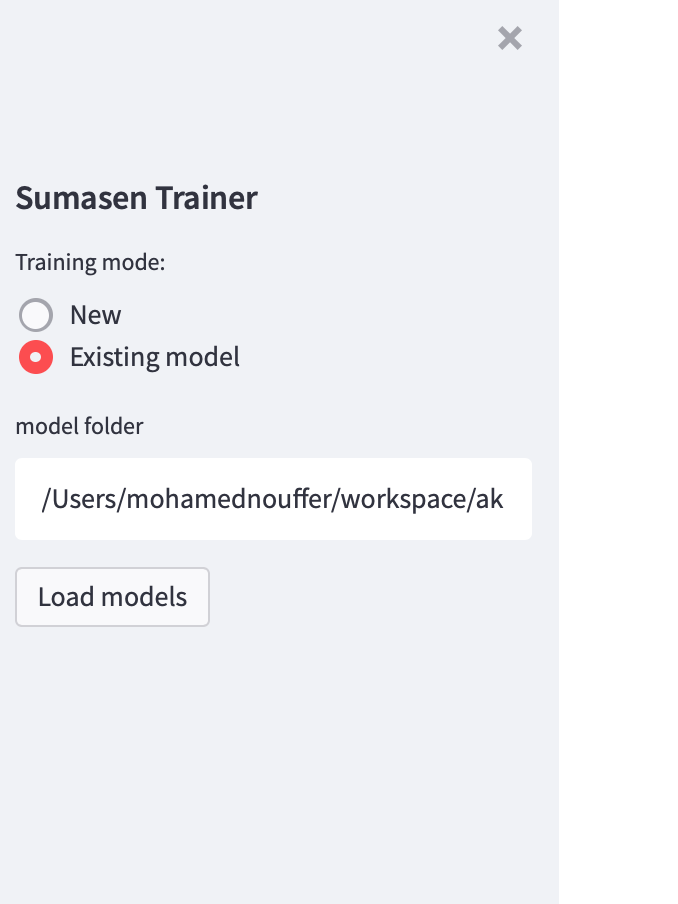Viewport: 678px width, 904px height.
Task: Activate Load models control
Action: coord(112,597)
